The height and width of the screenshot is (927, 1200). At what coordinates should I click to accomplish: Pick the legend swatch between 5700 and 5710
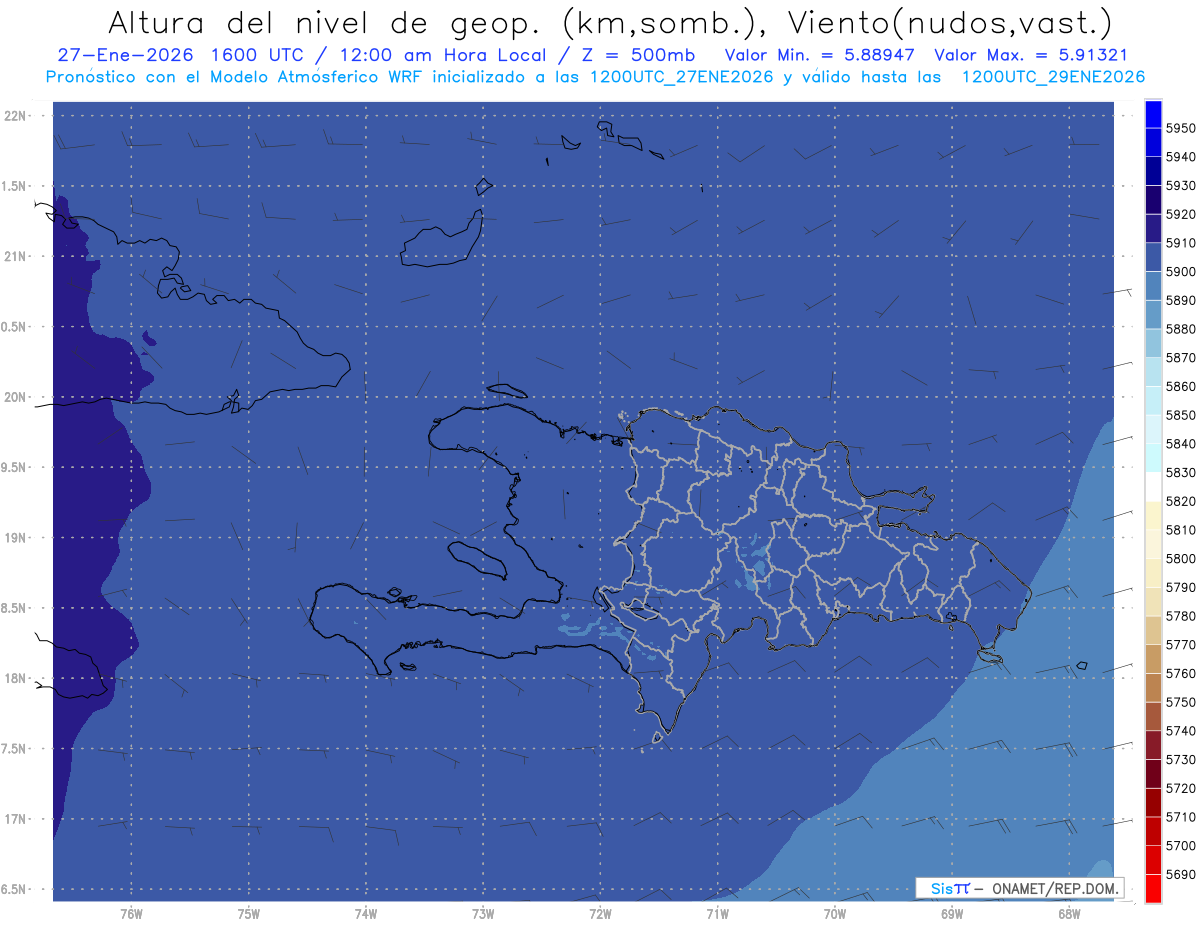pos(1153,831)
